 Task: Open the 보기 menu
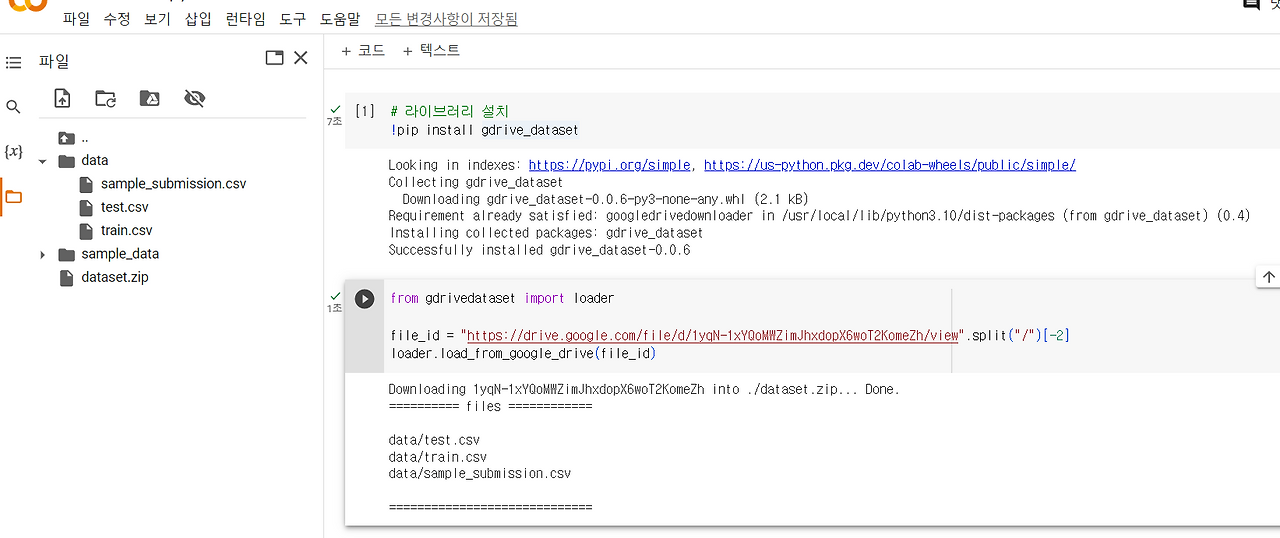click(x=157, y=19)
